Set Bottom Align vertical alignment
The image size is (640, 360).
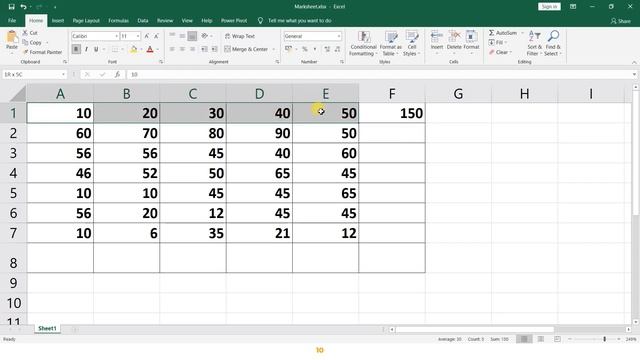click(x=192, y=36)
